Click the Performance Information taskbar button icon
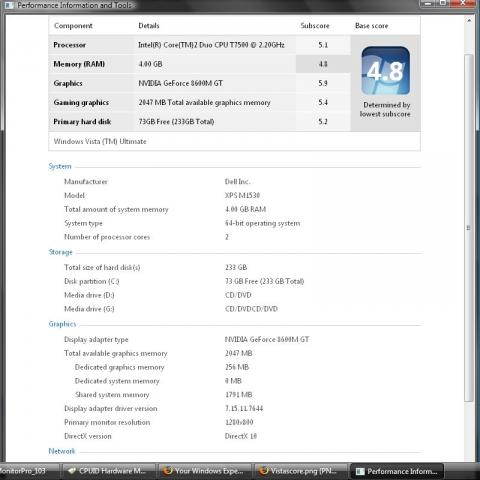 [x=360, y=471]
